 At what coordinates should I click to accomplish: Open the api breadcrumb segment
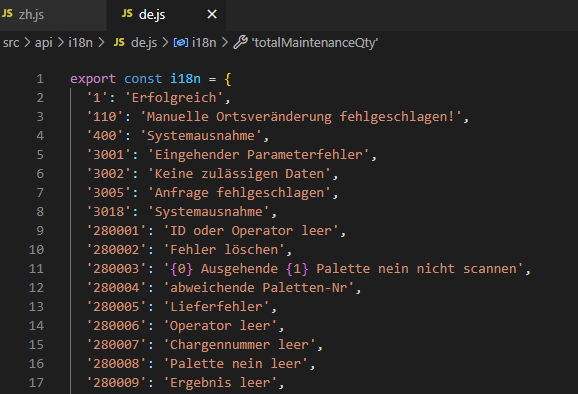point(43,43)
